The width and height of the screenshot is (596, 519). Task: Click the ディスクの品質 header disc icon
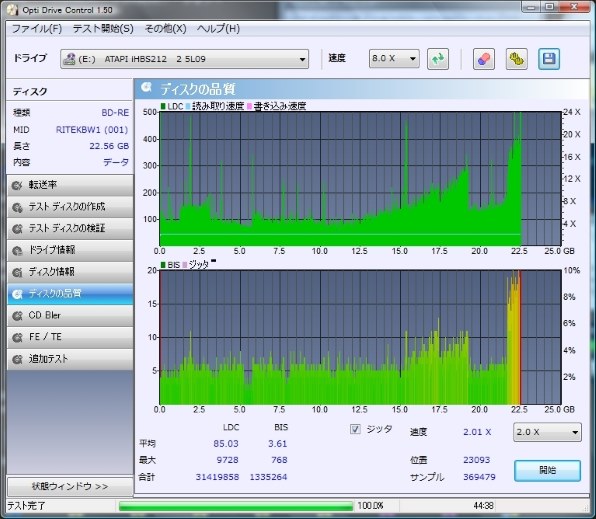pos(146,87)
